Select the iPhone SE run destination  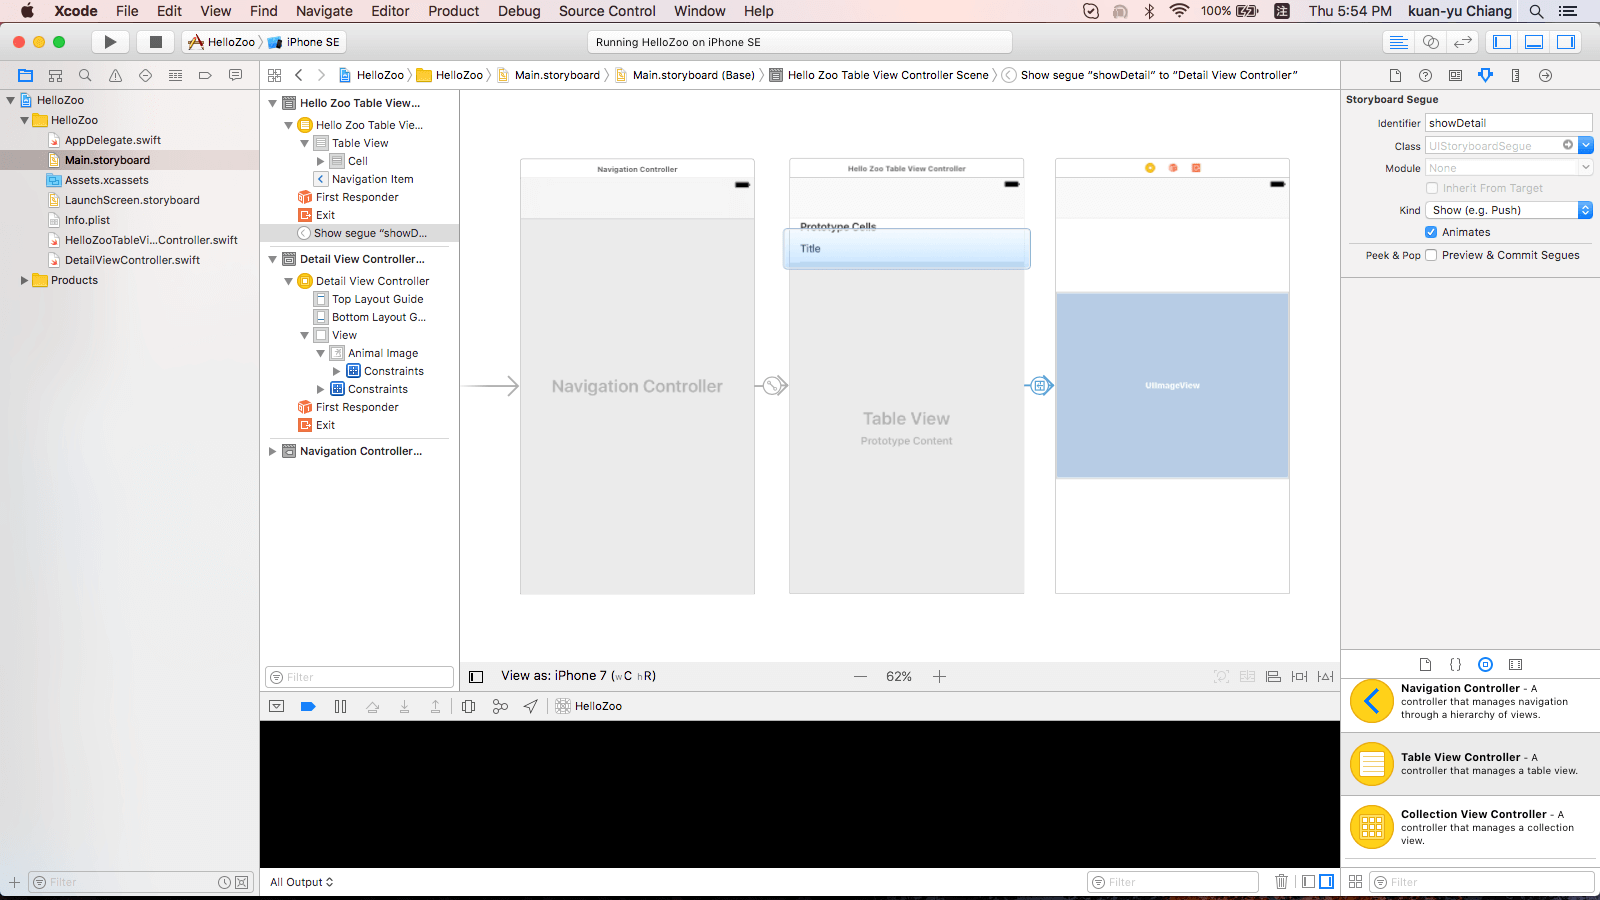pos(304,42)
